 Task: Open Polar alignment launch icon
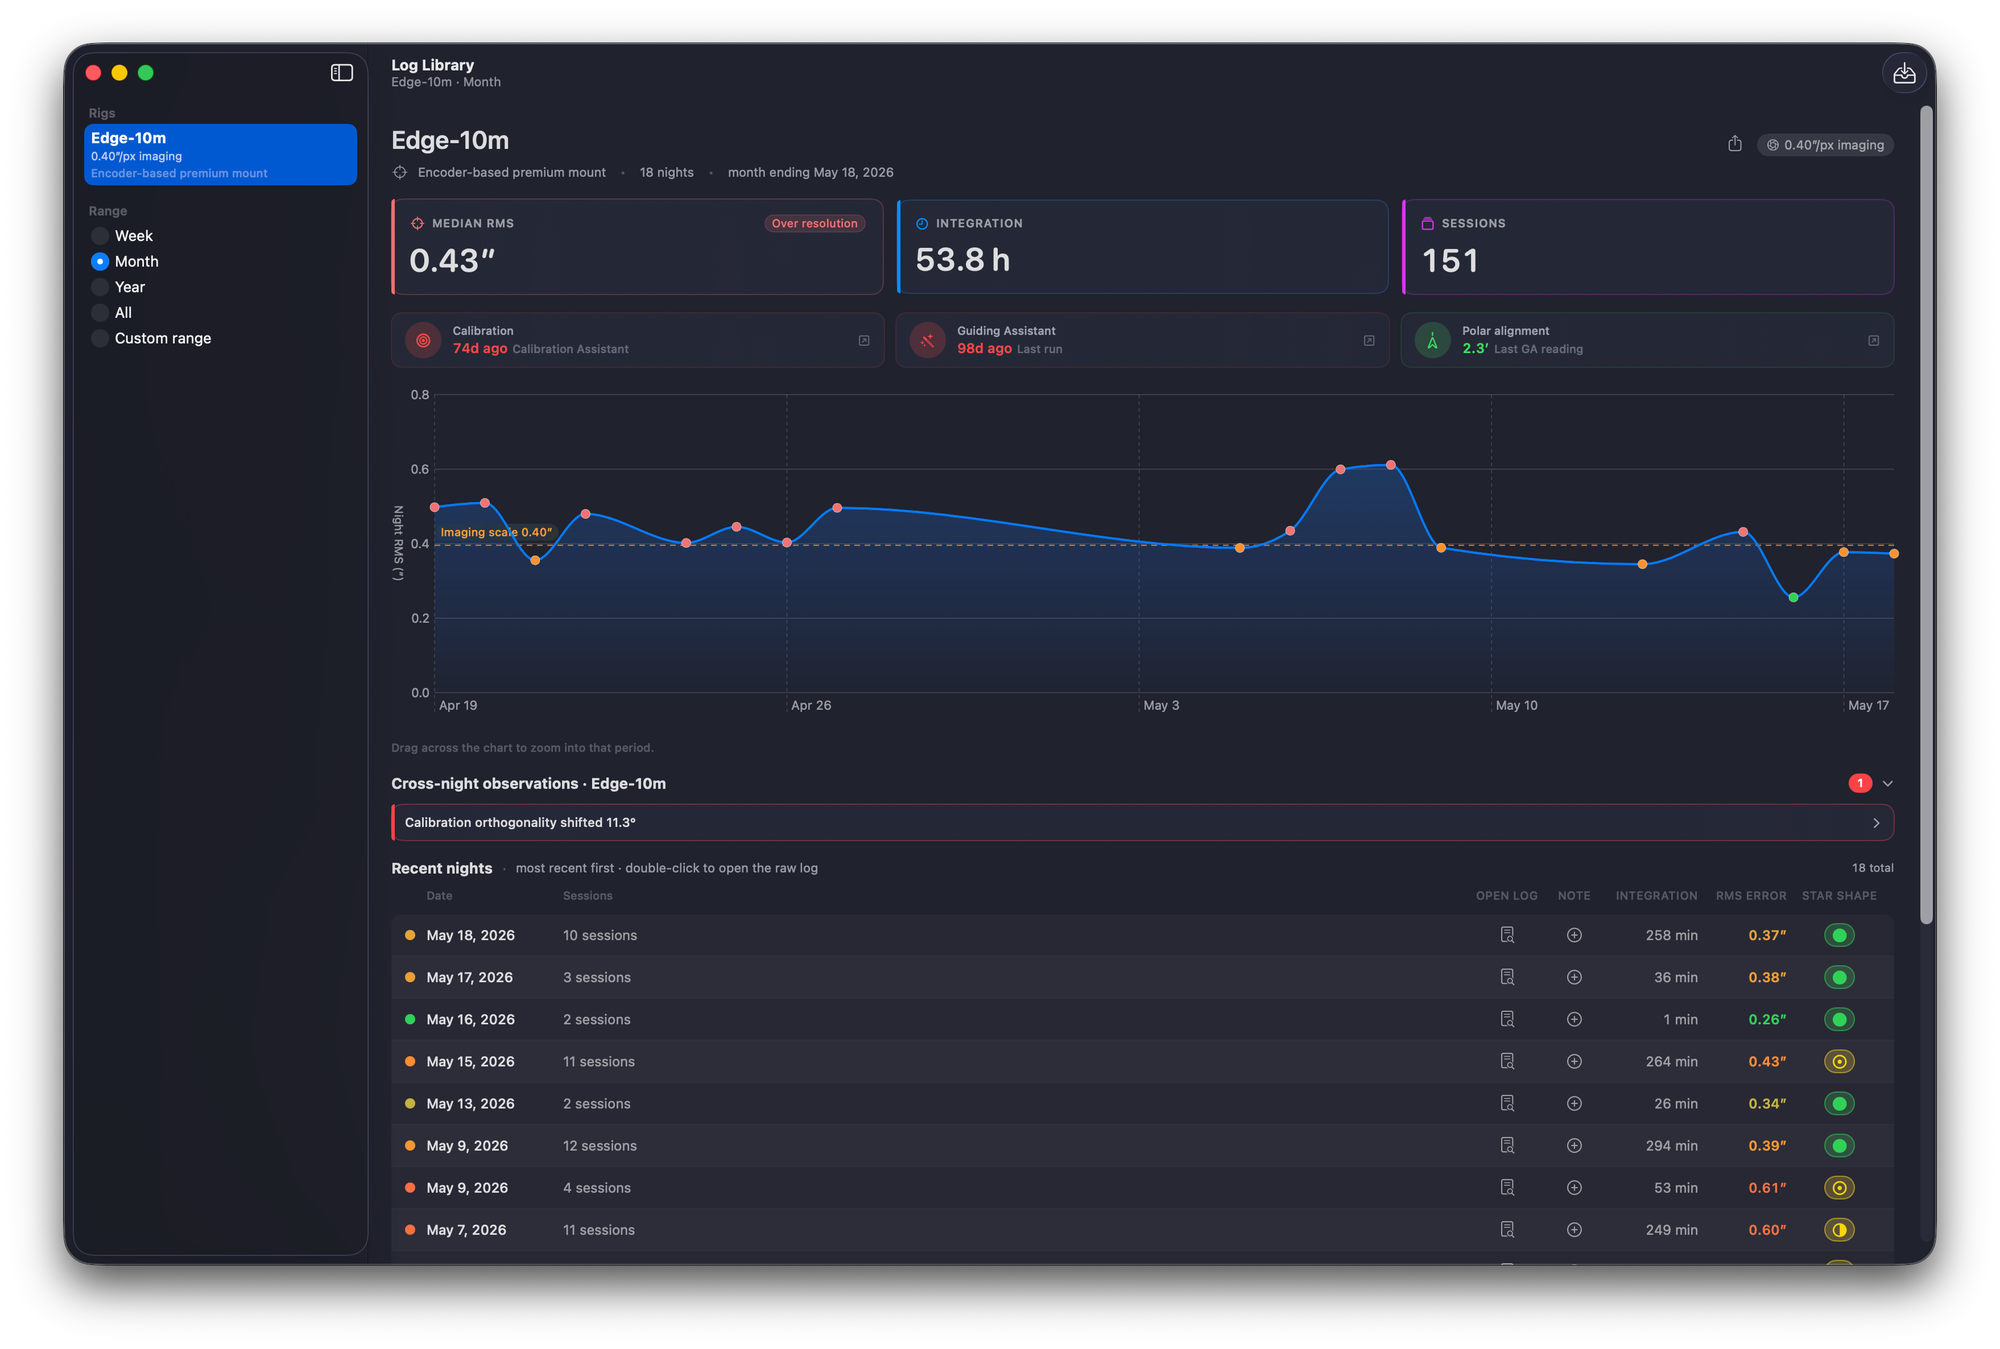point(1873,340)
